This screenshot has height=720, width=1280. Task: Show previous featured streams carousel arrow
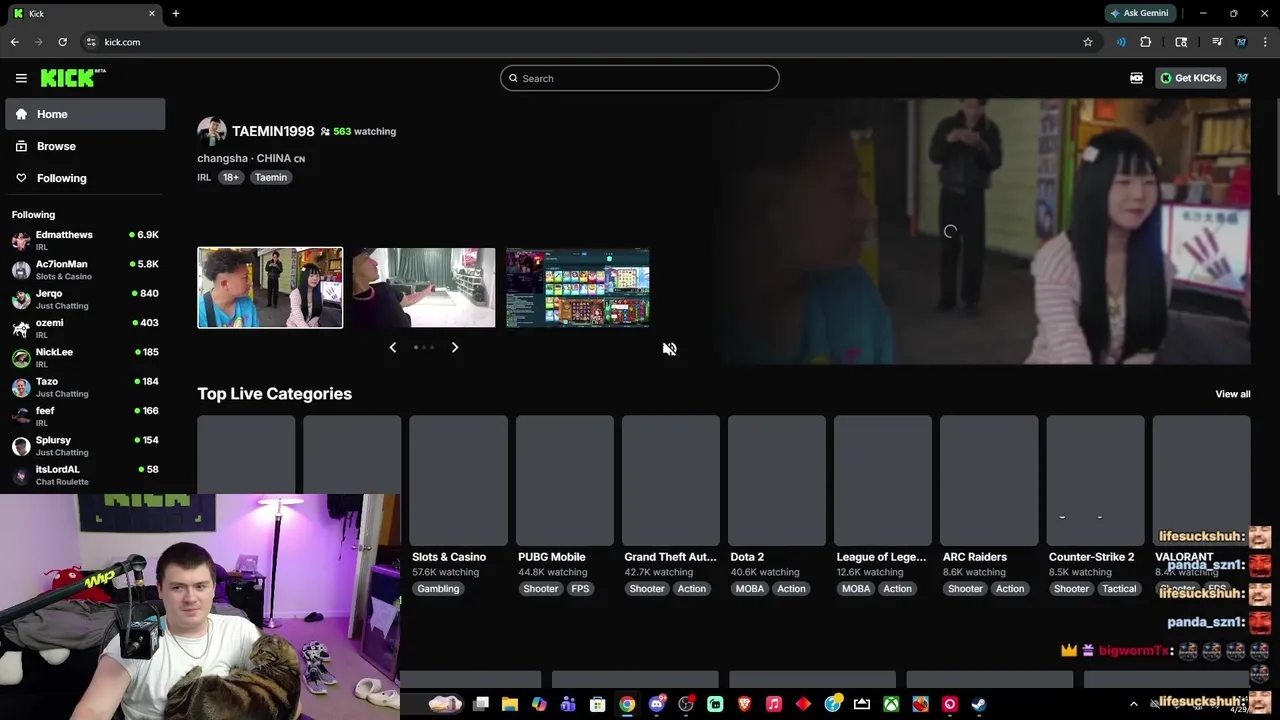click(392, 347)
